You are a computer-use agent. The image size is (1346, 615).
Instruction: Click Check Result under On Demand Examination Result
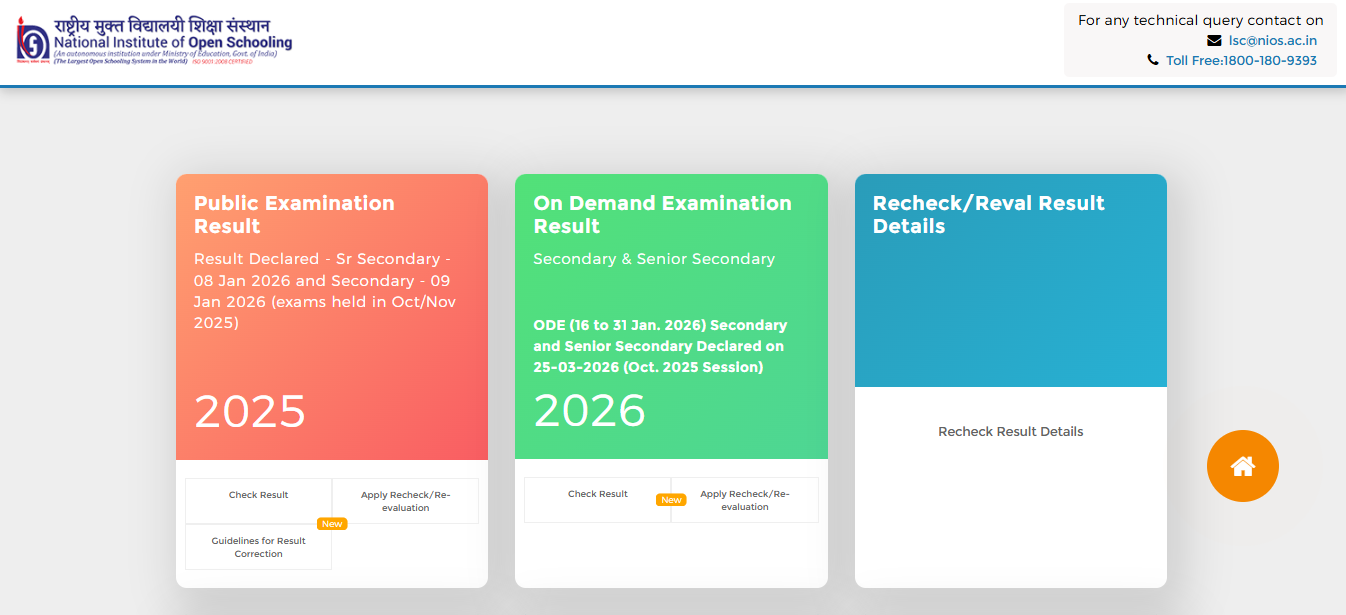pyautogui.click(x=597, y=493)
